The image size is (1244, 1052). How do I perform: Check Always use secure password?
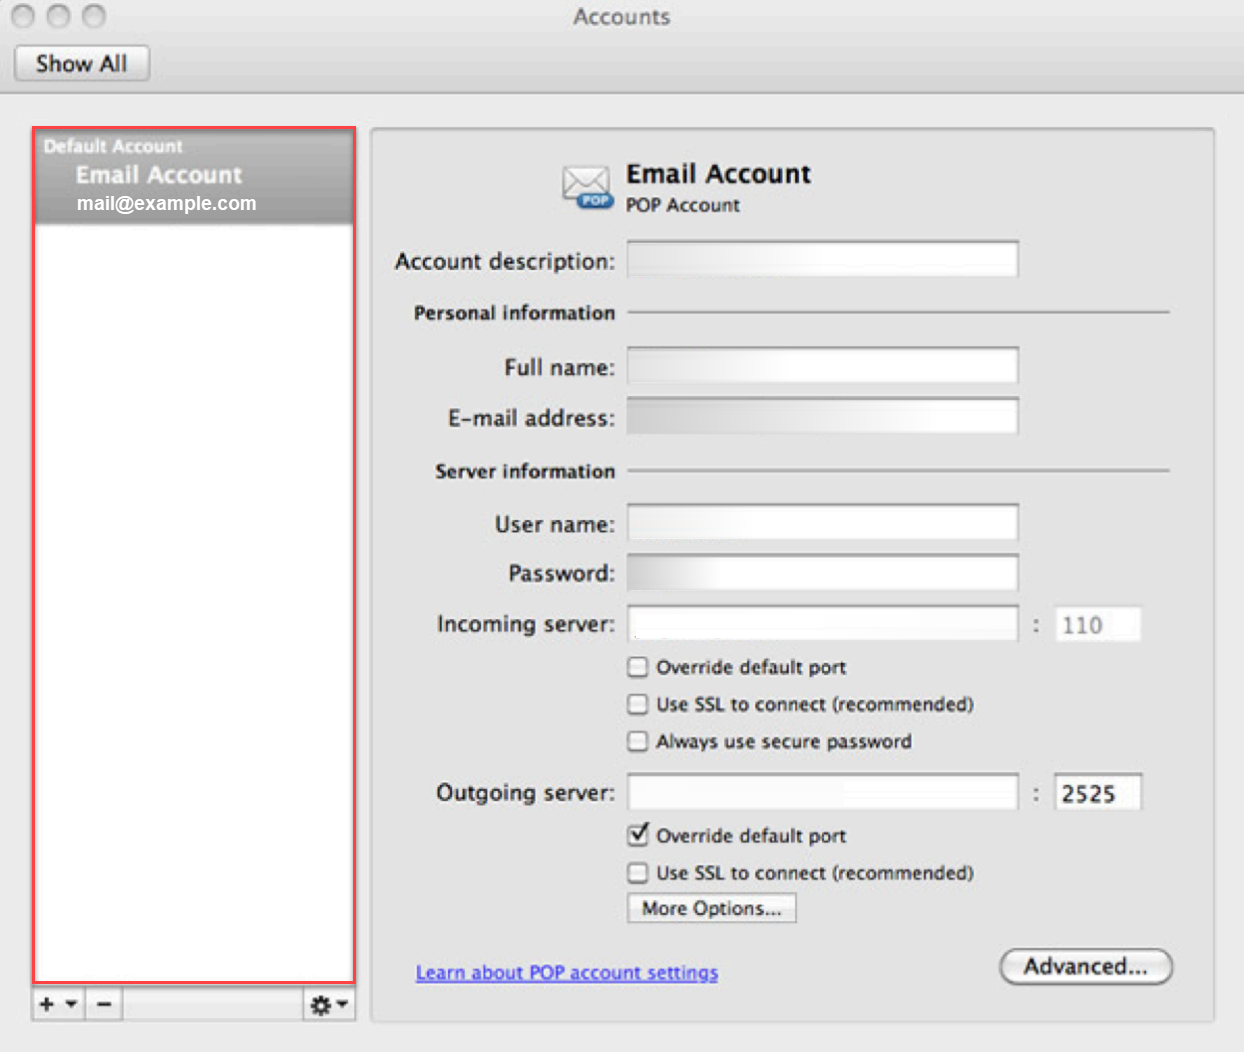click(x=637, y=741)
